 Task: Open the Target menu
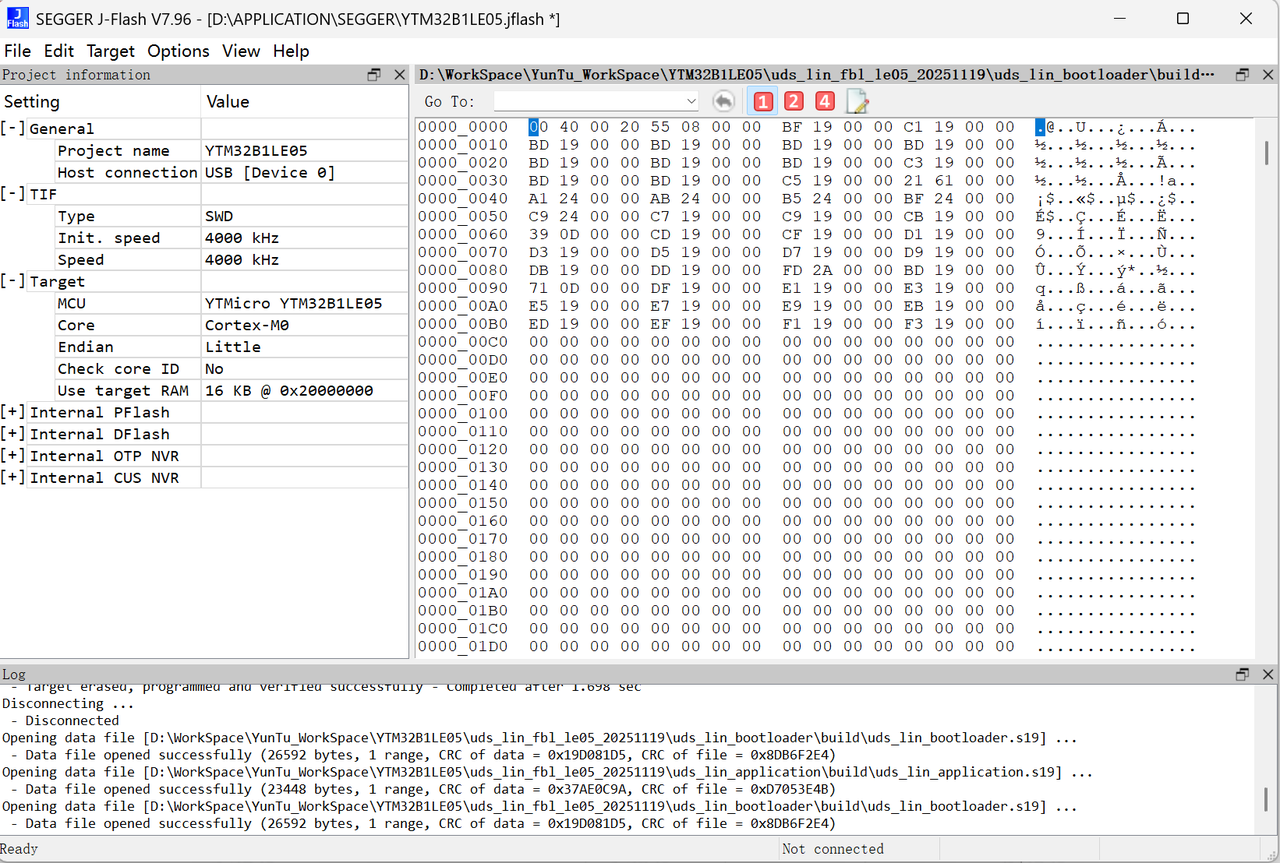110,51
